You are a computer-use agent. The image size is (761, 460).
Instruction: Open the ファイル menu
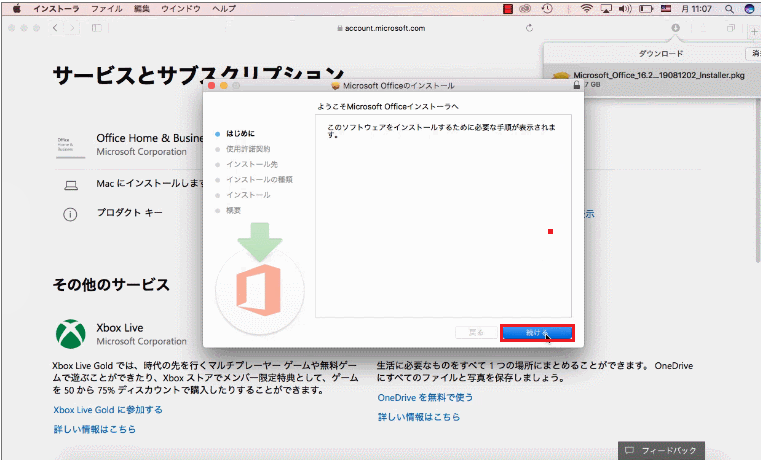[107, 9]
